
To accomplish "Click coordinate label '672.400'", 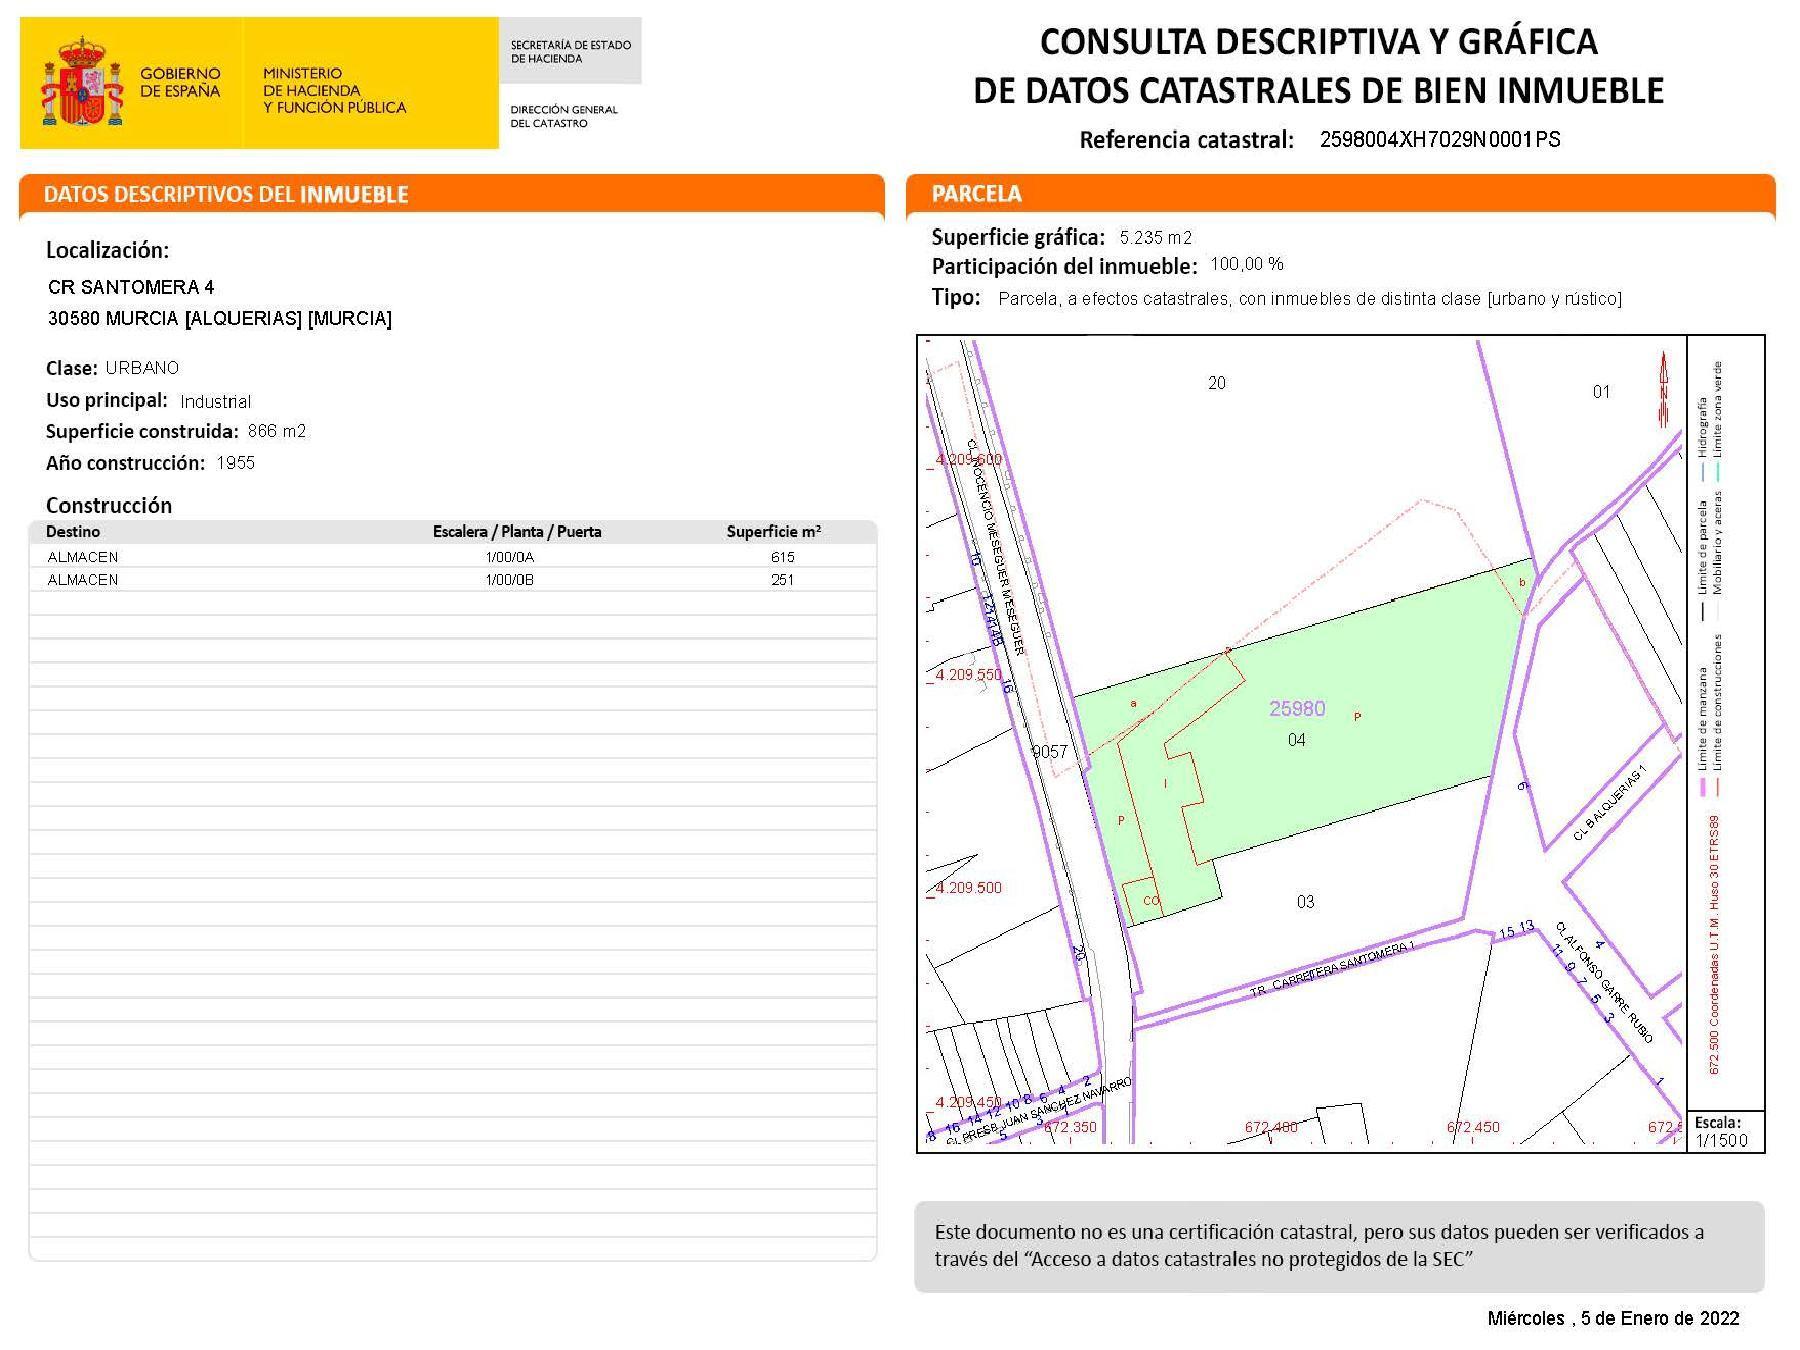I will pos(1271,1127).
